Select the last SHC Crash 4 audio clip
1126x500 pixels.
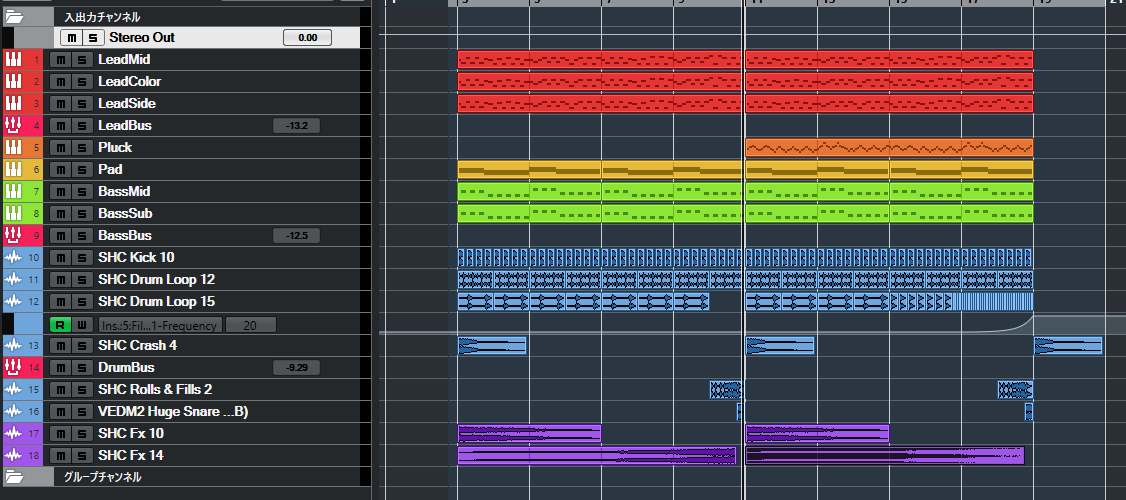point(1068,346)
